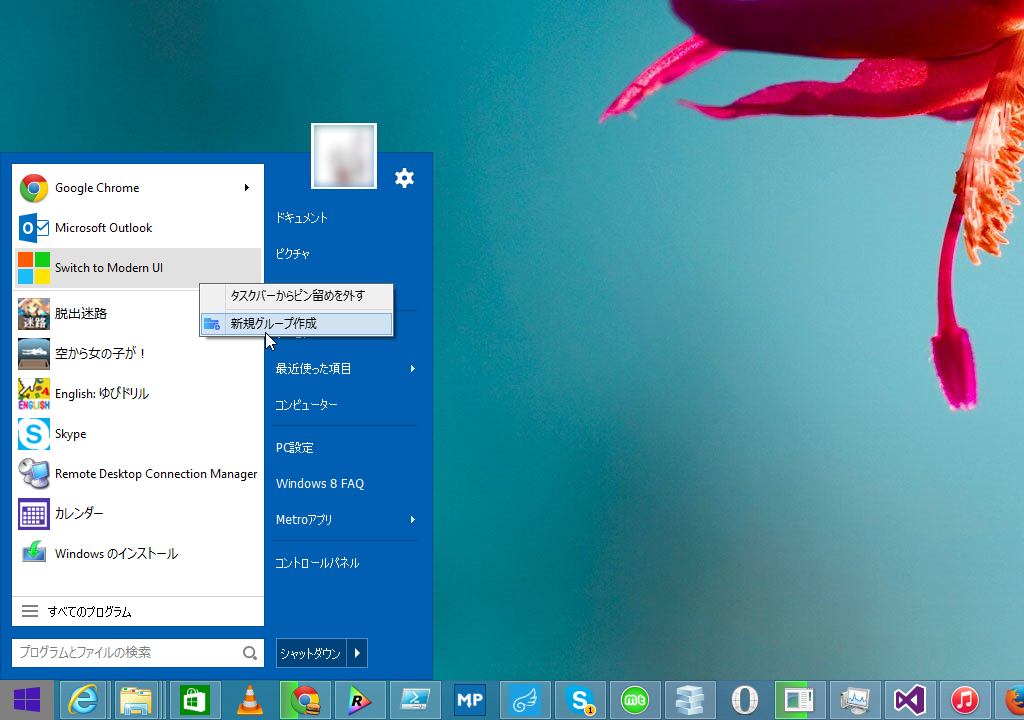Click the user account picture
Image resolution: width=1024 pixels, height=720 pixels.
pos(344,156)
